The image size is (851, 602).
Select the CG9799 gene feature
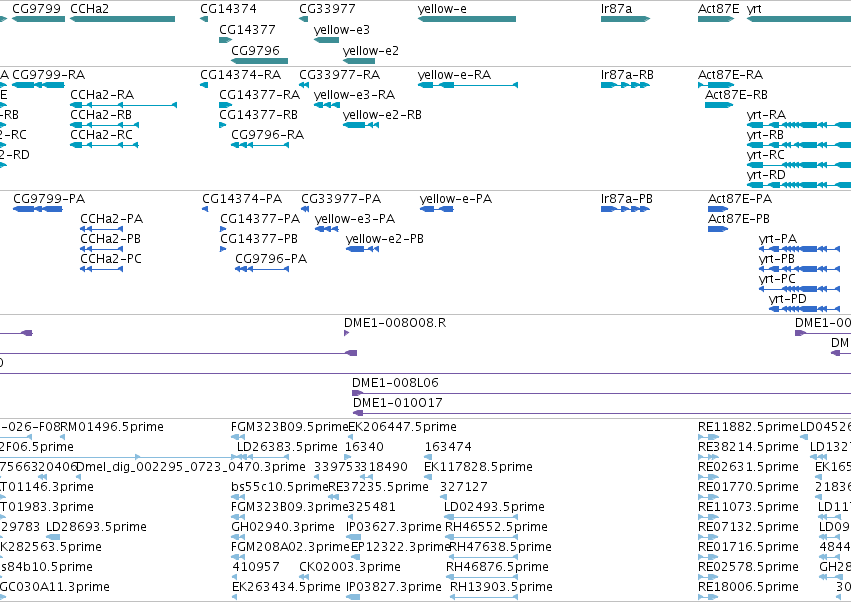click(39, 19)
